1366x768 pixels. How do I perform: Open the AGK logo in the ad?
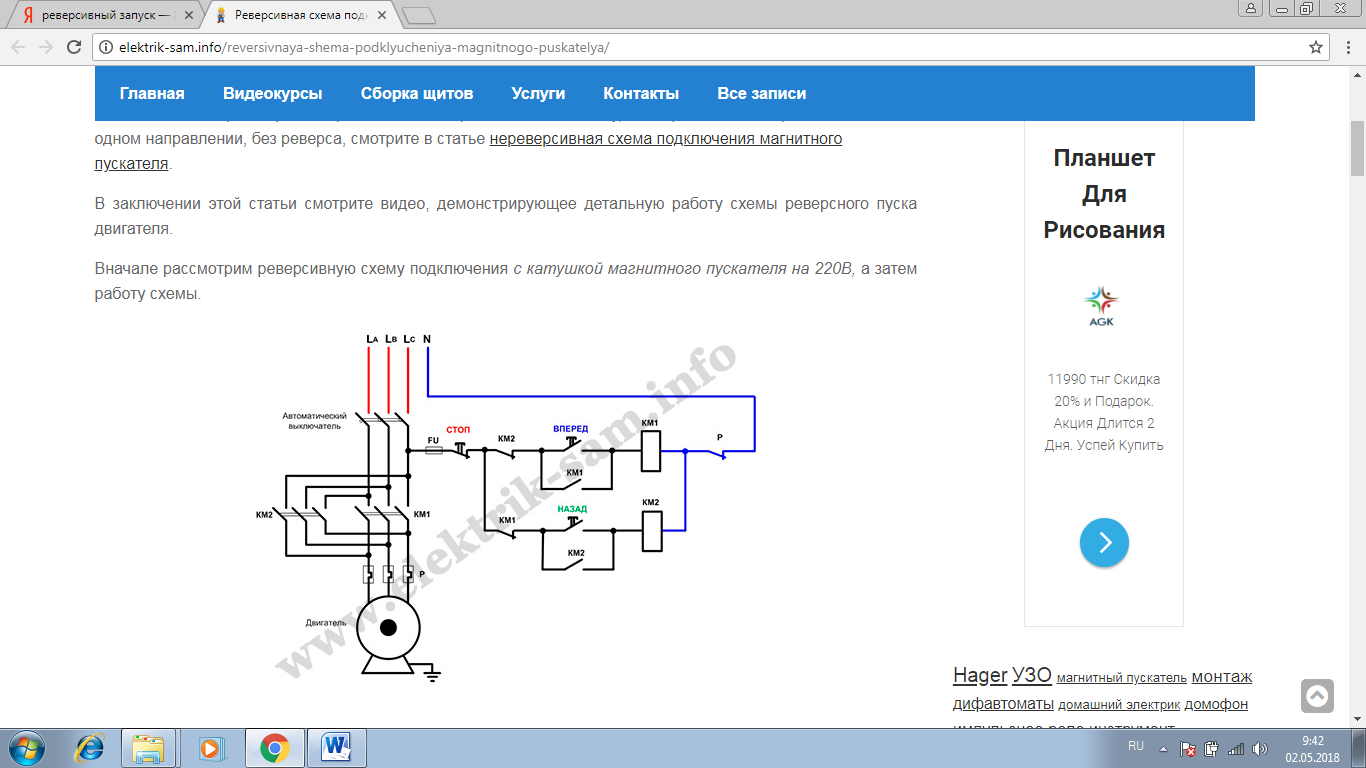[x=1102, y=305]
